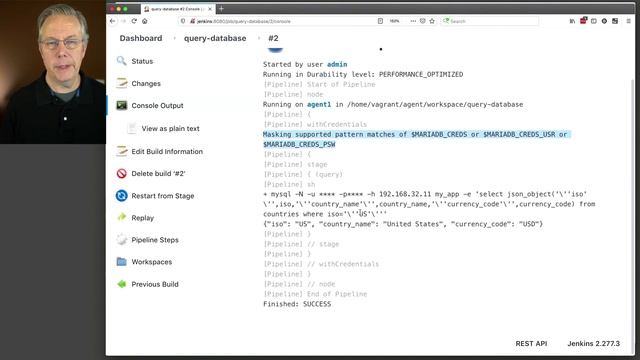Select the '[Pipeline] Start of Pipeline' line
Image resolution: width=640 pixels, height=360 pixels.
pos(319,84)
